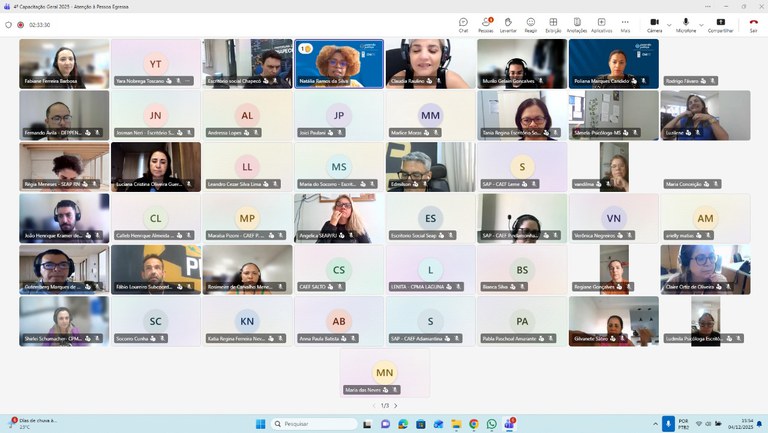Open the Exibição view options
768x433 pixels.
coord(553,25)
